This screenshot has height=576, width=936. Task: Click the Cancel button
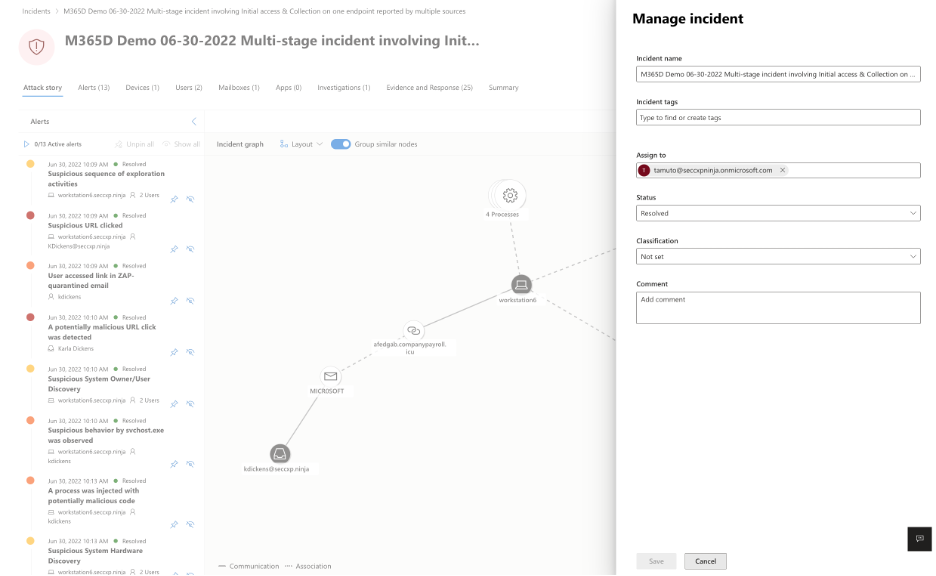coord(705,561)
